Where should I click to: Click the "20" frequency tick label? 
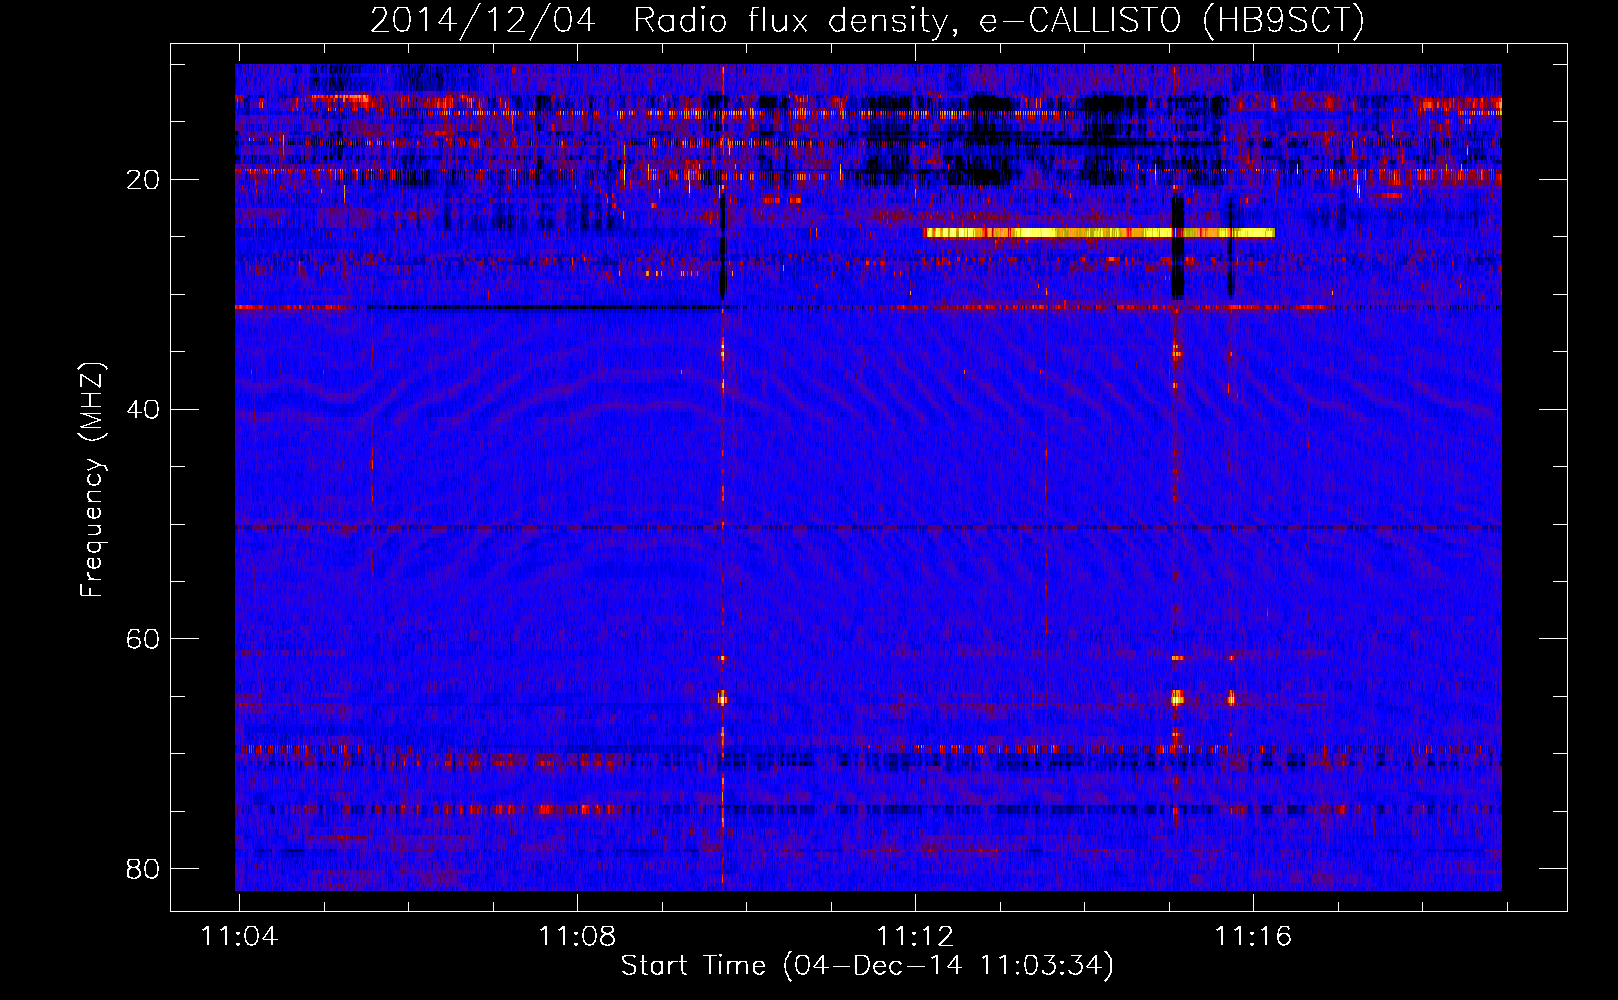coord(143,180)
